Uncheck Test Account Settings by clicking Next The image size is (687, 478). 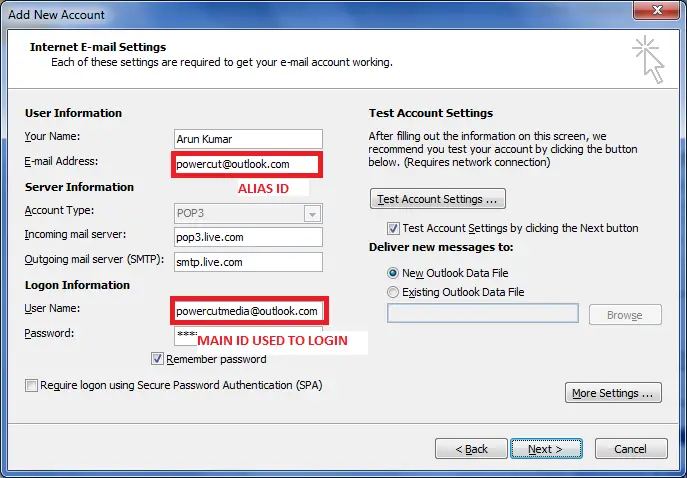click(x=393, y=228)
